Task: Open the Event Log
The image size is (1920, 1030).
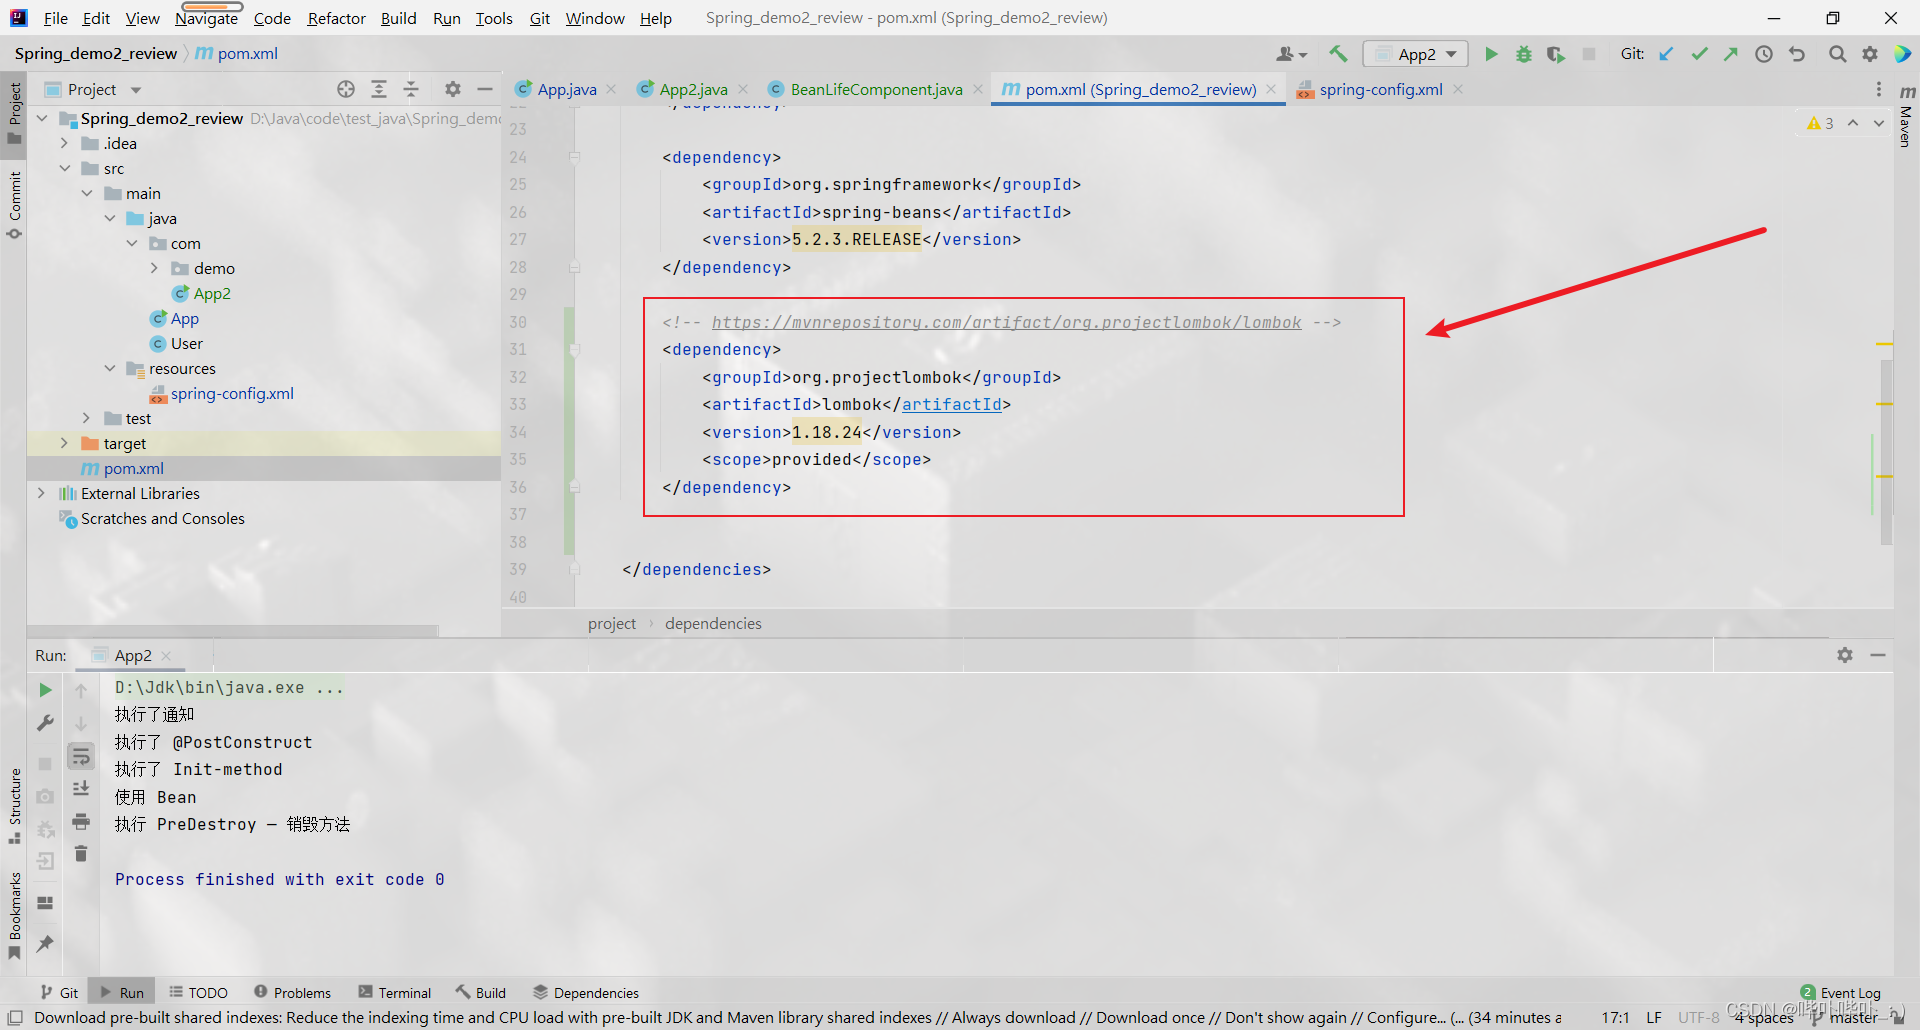Action: coord(1840,993)
